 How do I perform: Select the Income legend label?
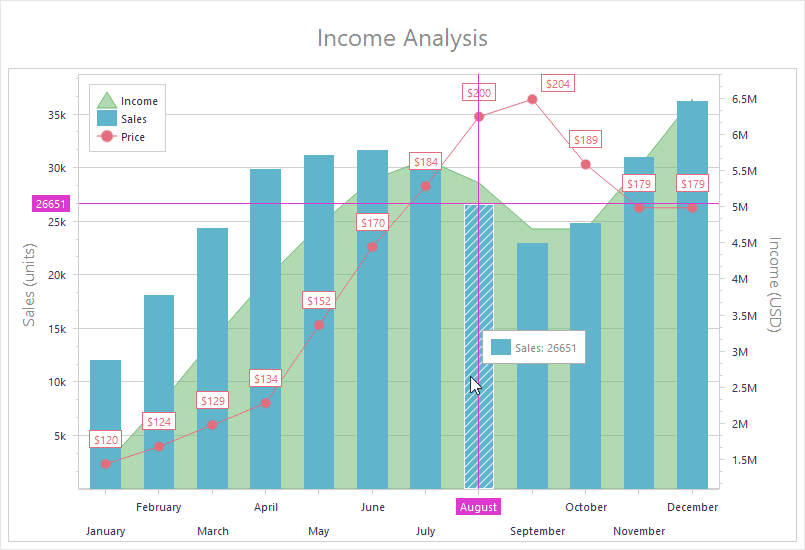pos(139,101)
